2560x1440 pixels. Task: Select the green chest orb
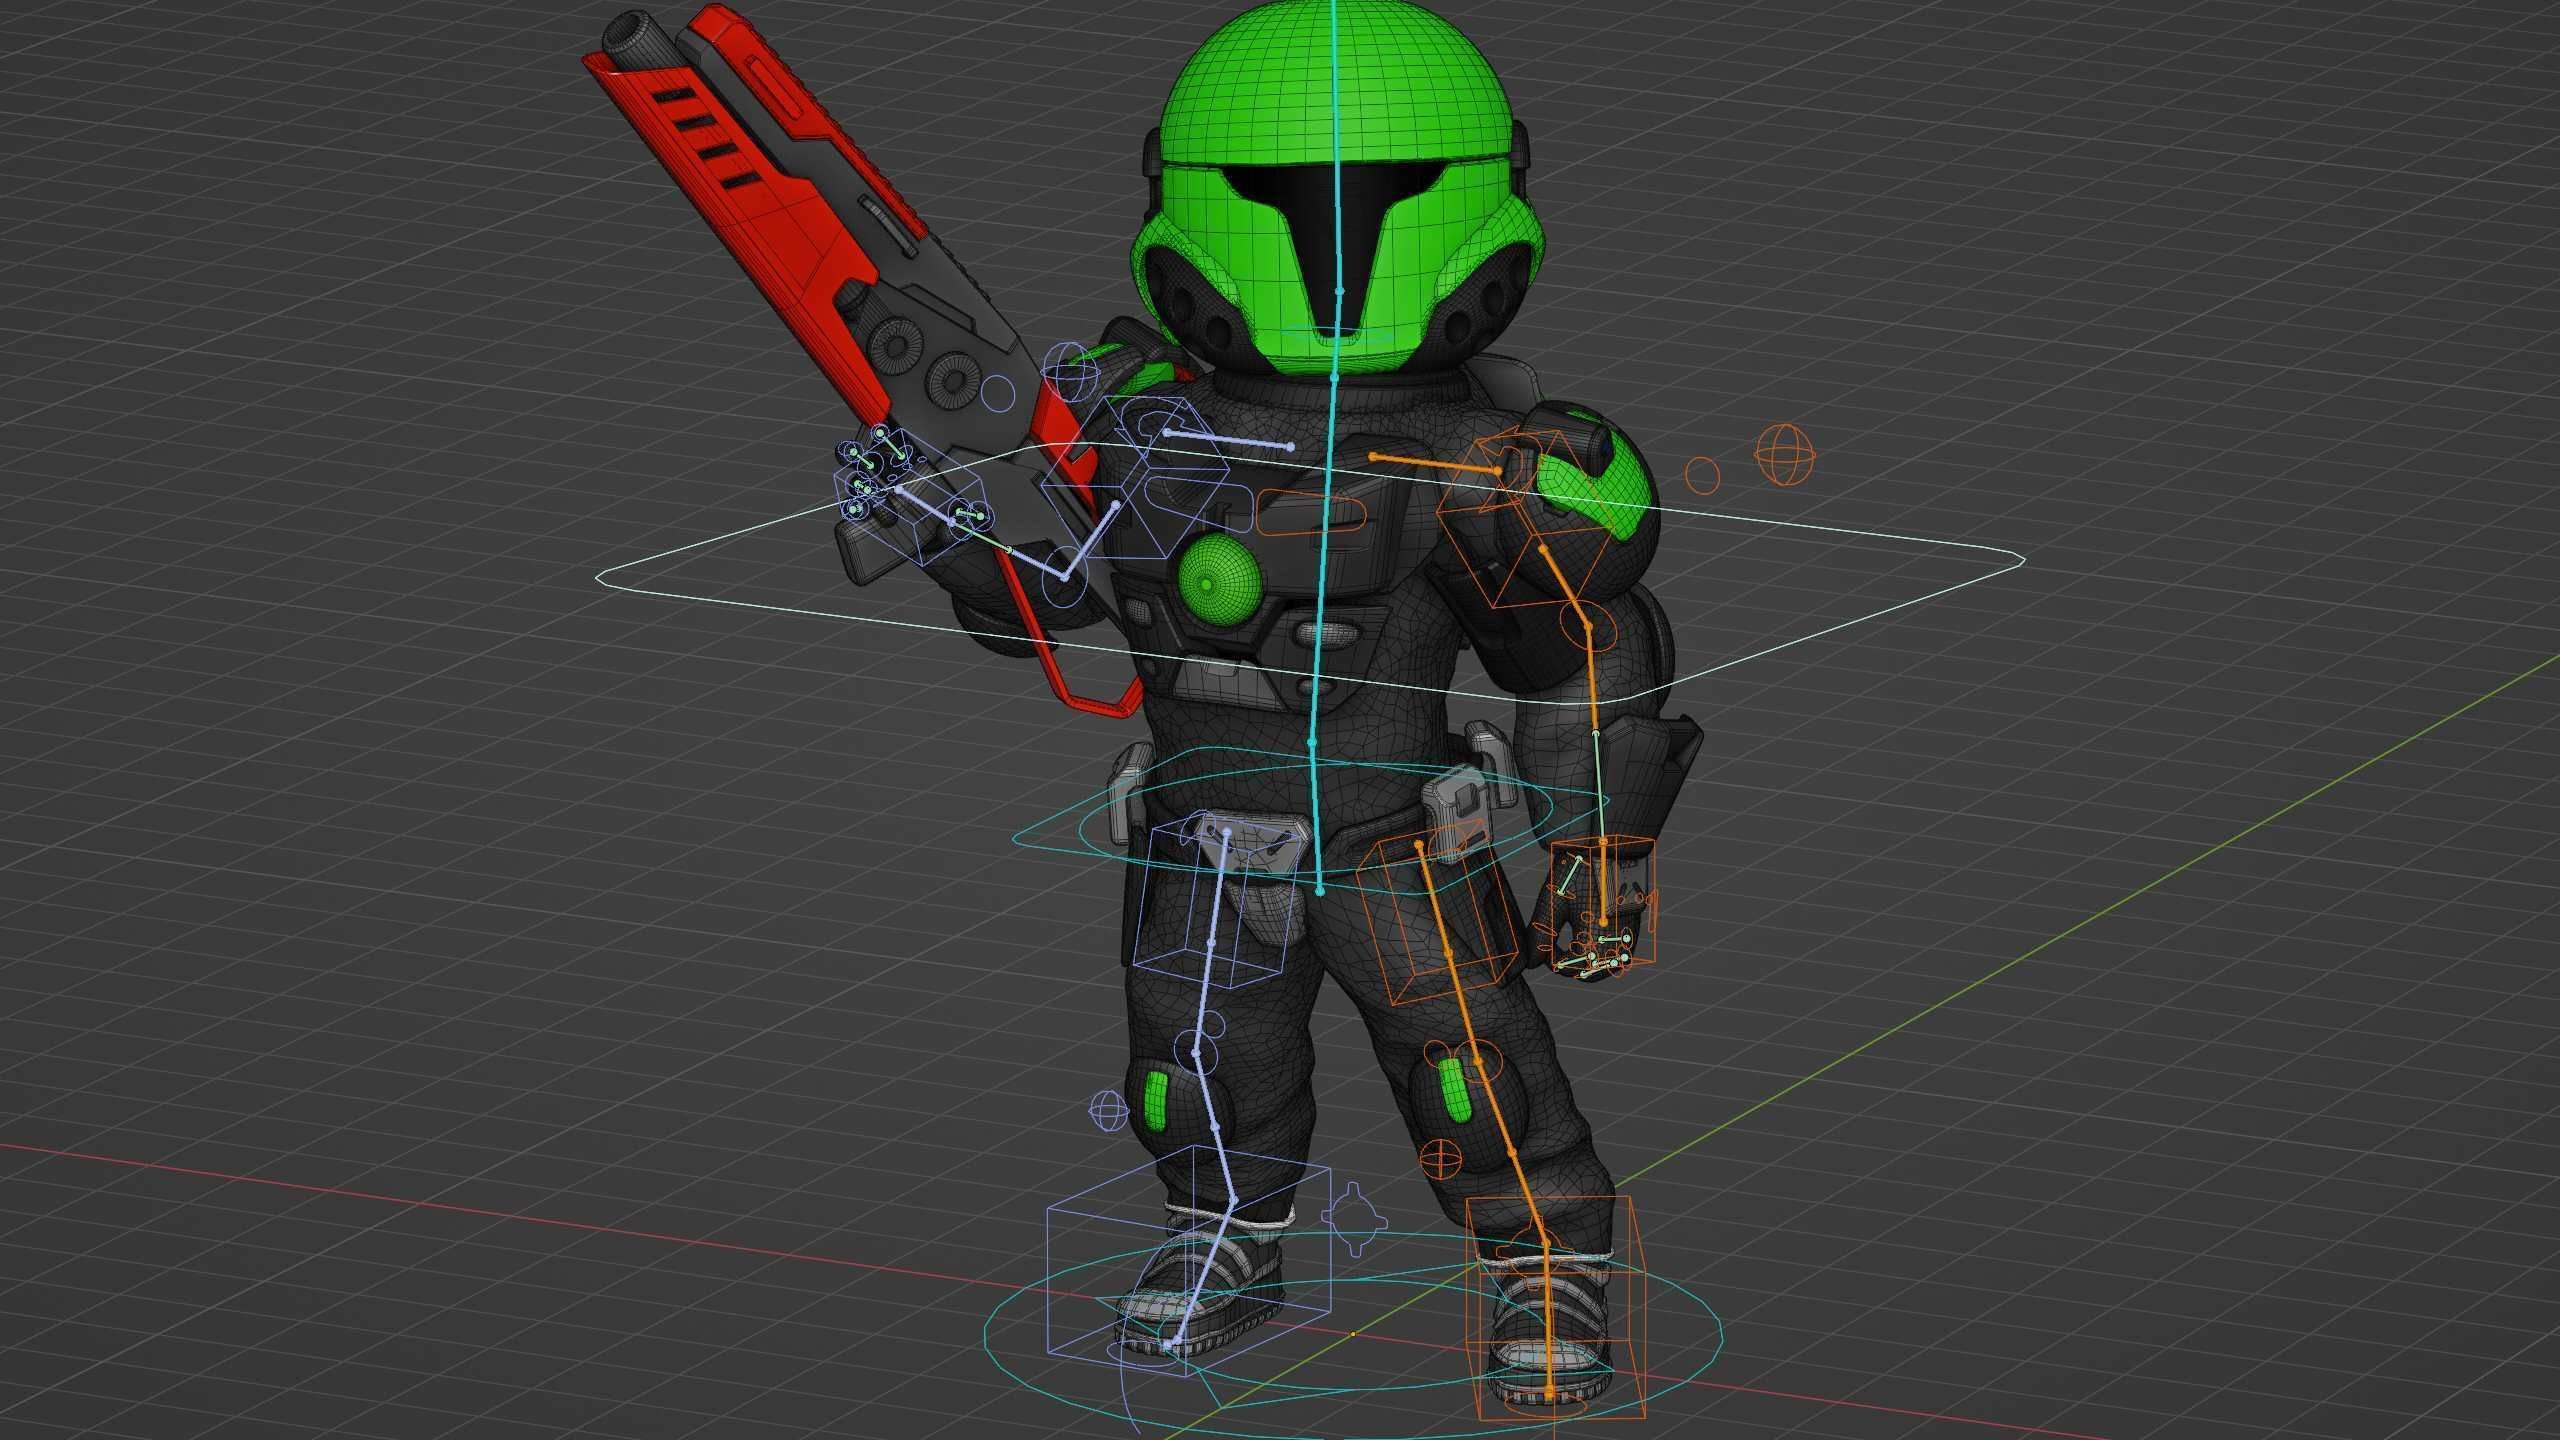pyautogui.click(x=1219, y=581)
